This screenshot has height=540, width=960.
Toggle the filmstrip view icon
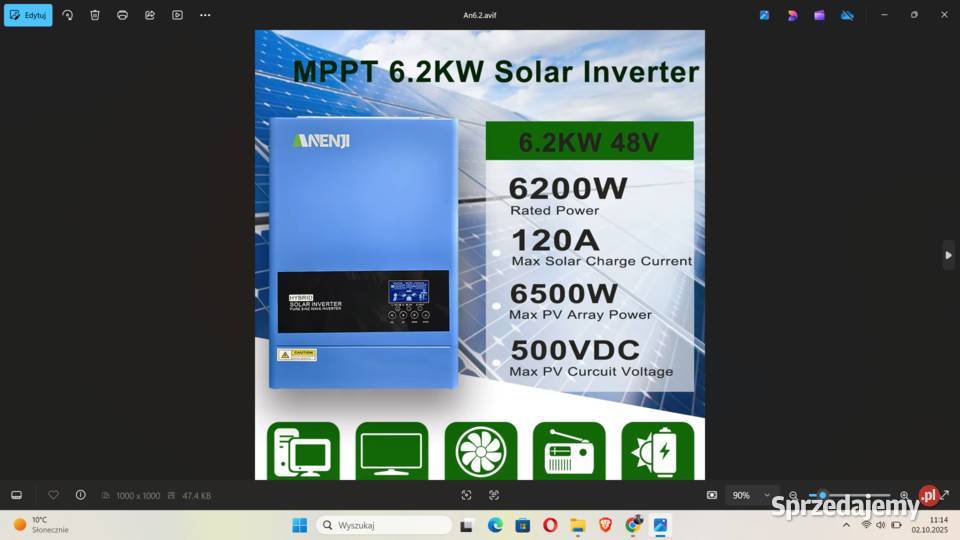pyautogui.click(x=16, y=495)
